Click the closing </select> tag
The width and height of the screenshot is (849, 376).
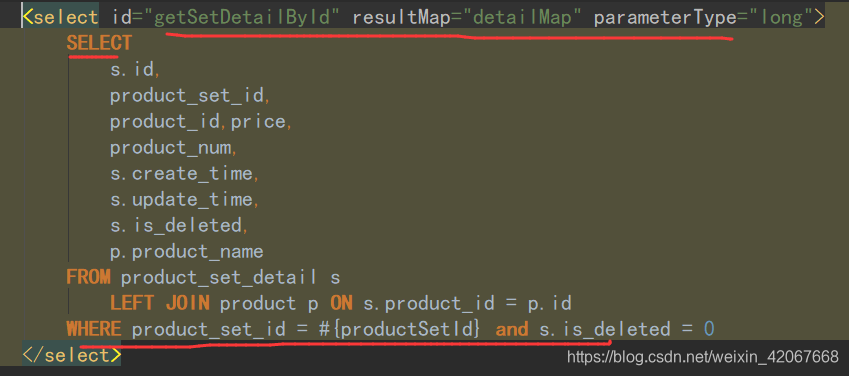[x=71, y=355]
